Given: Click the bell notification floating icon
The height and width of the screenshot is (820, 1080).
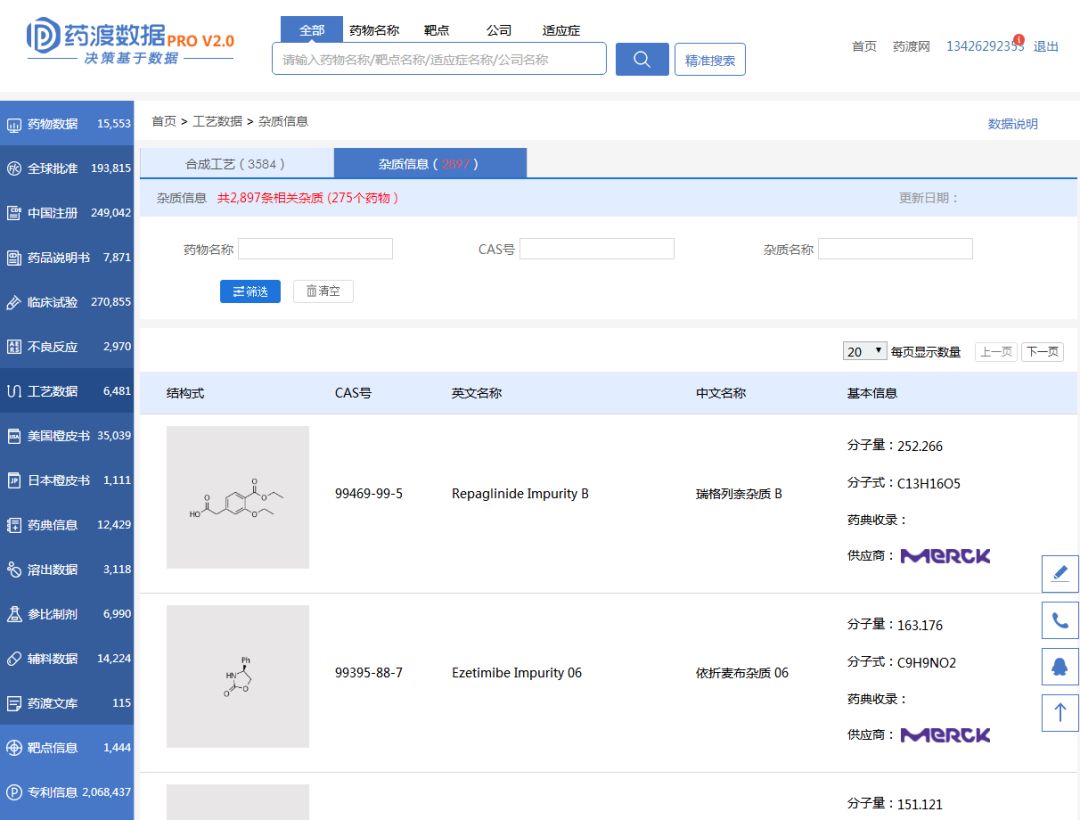Looking at the screenshot, I should pyautogui.click(x=1060, y=666).
